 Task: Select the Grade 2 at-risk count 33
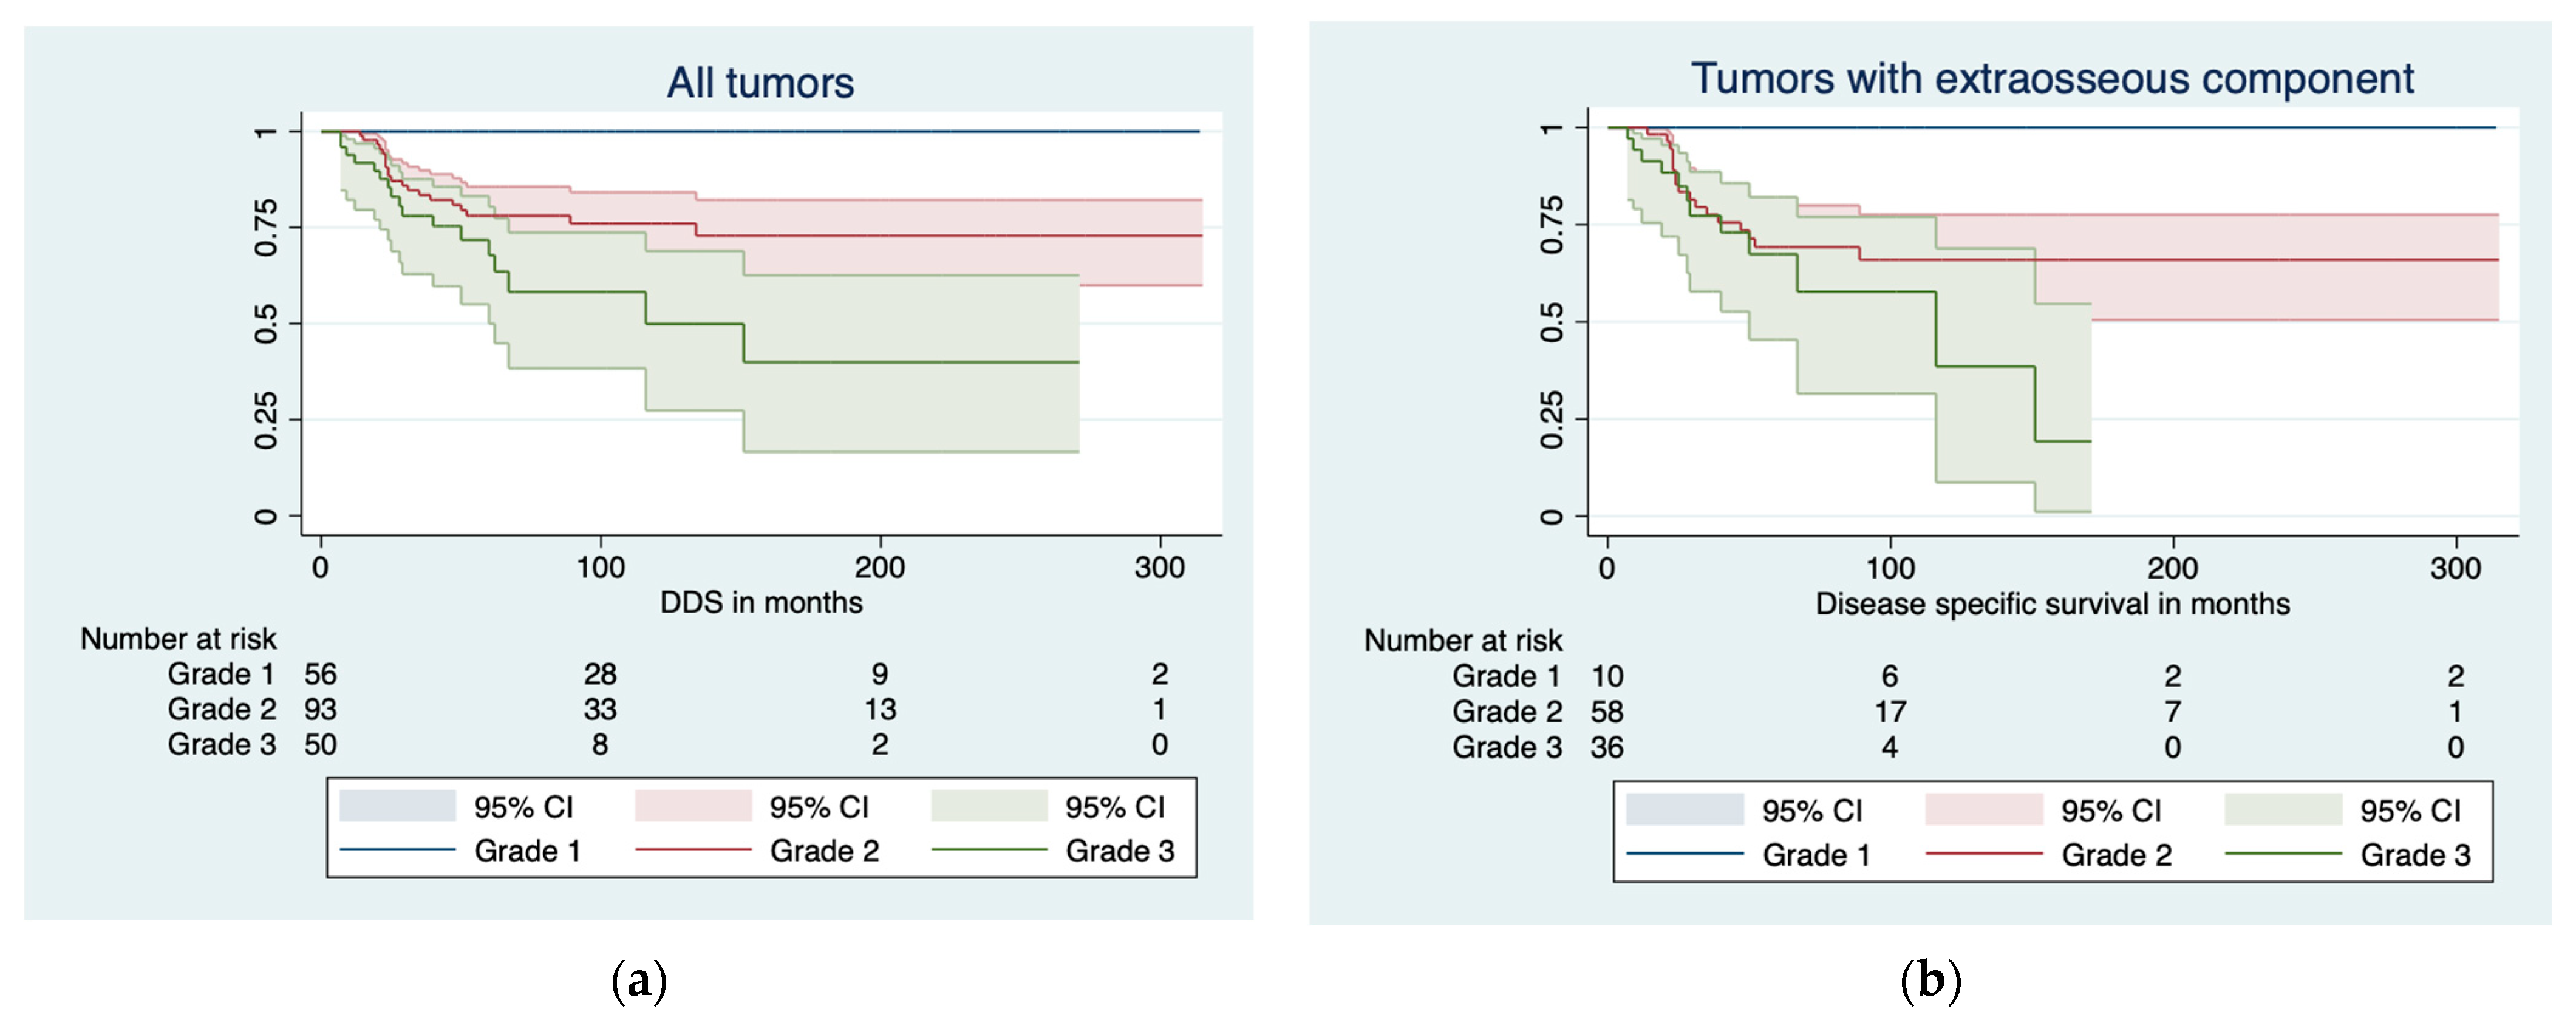coord(600,709)
